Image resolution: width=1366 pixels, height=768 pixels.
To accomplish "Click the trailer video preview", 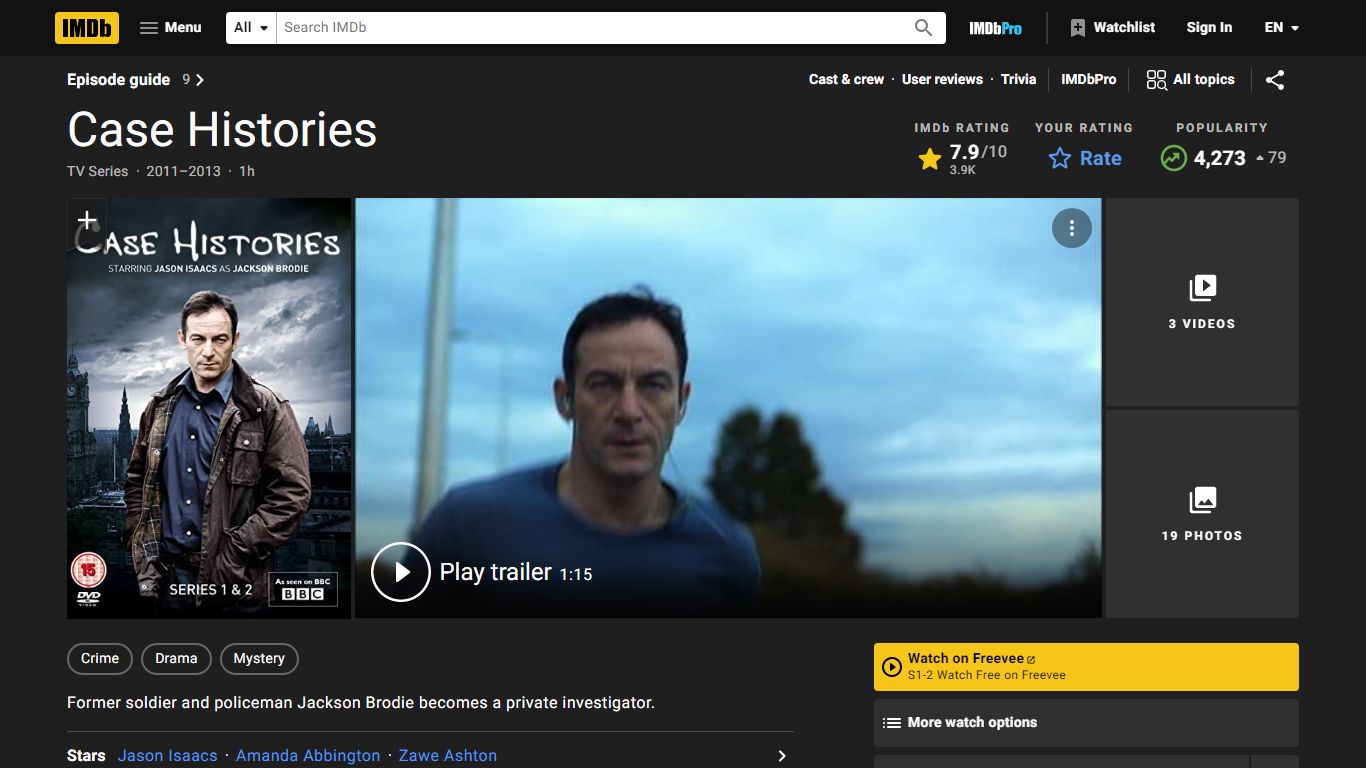I will coord(728,408).
